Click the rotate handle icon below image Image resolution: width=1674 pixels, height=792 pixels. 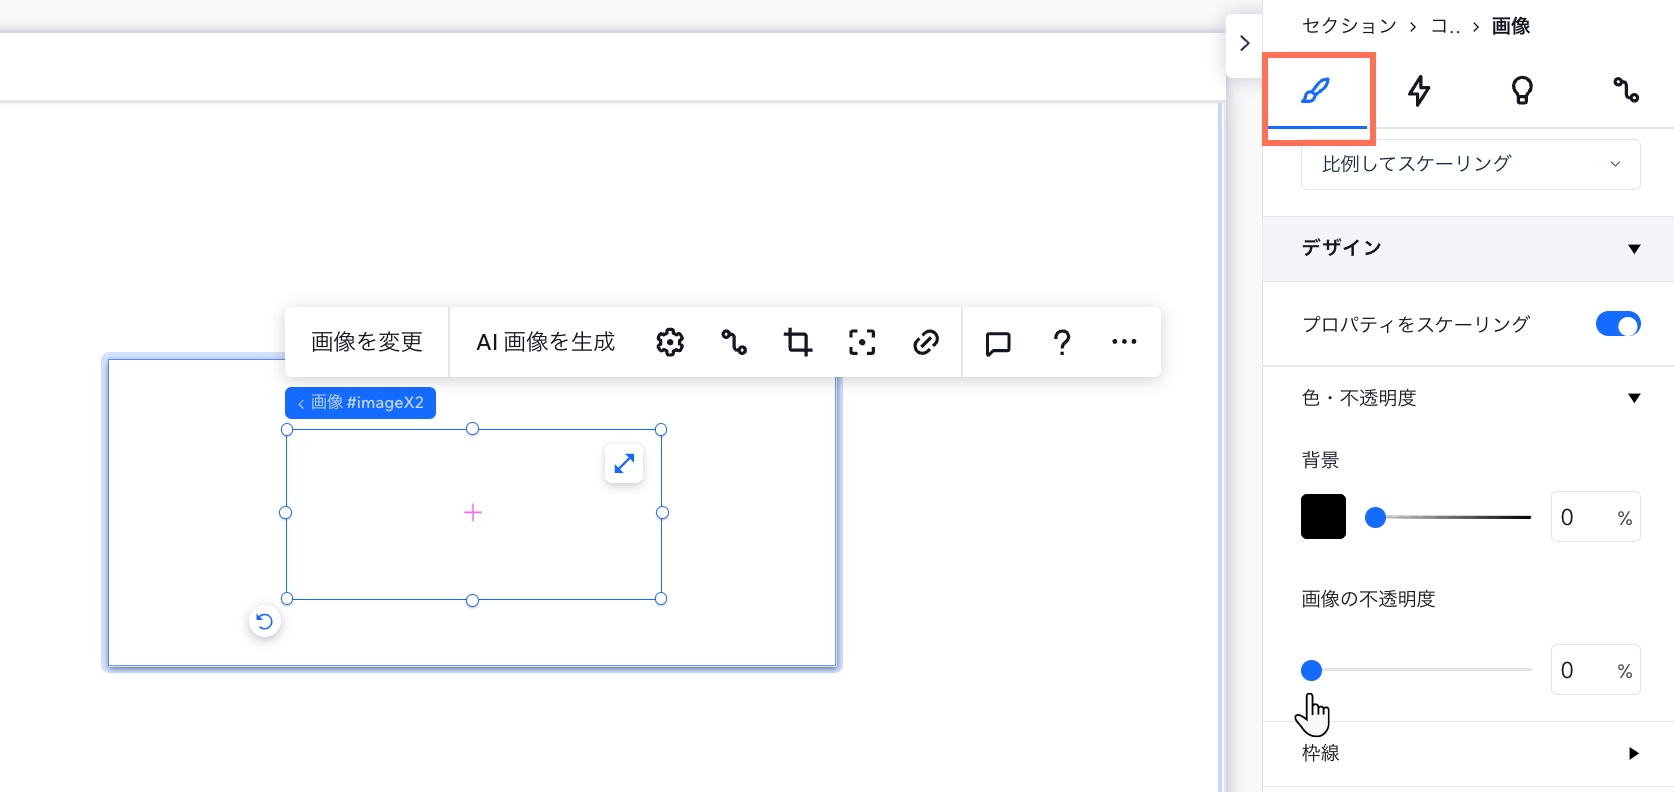(x=264, y=622)
